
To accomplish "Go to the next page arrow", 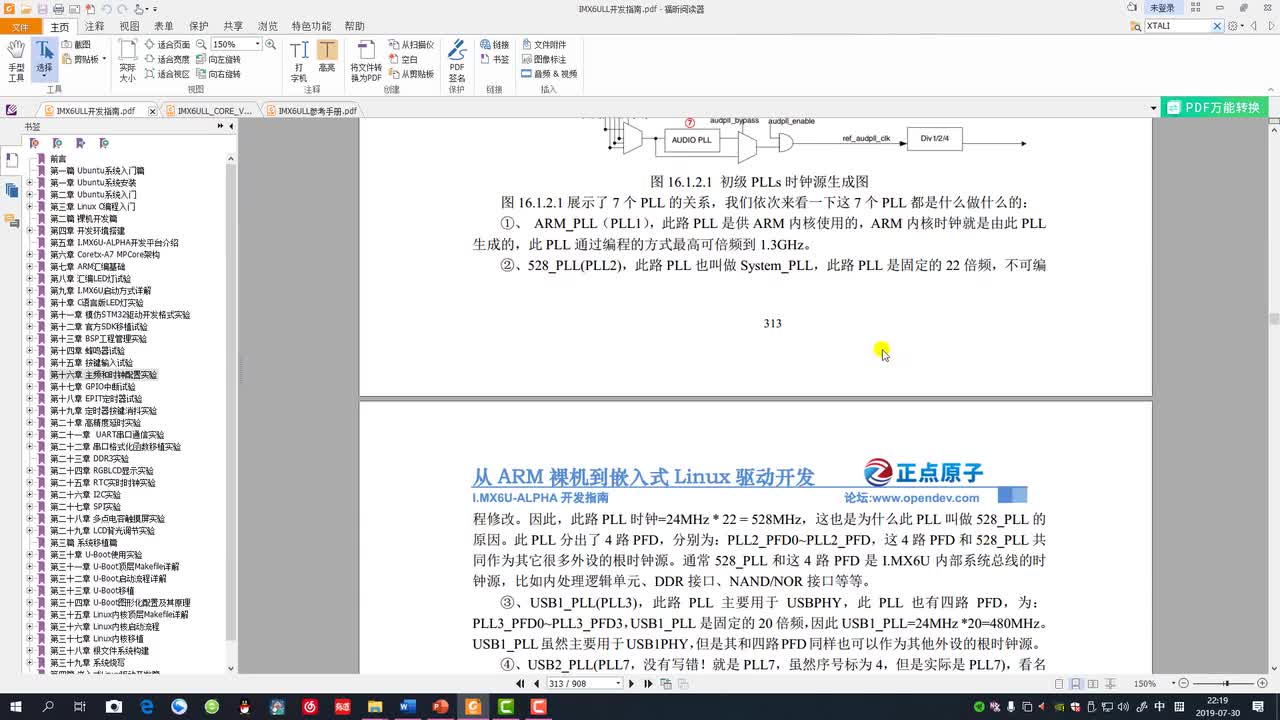I will coord(631,684).
